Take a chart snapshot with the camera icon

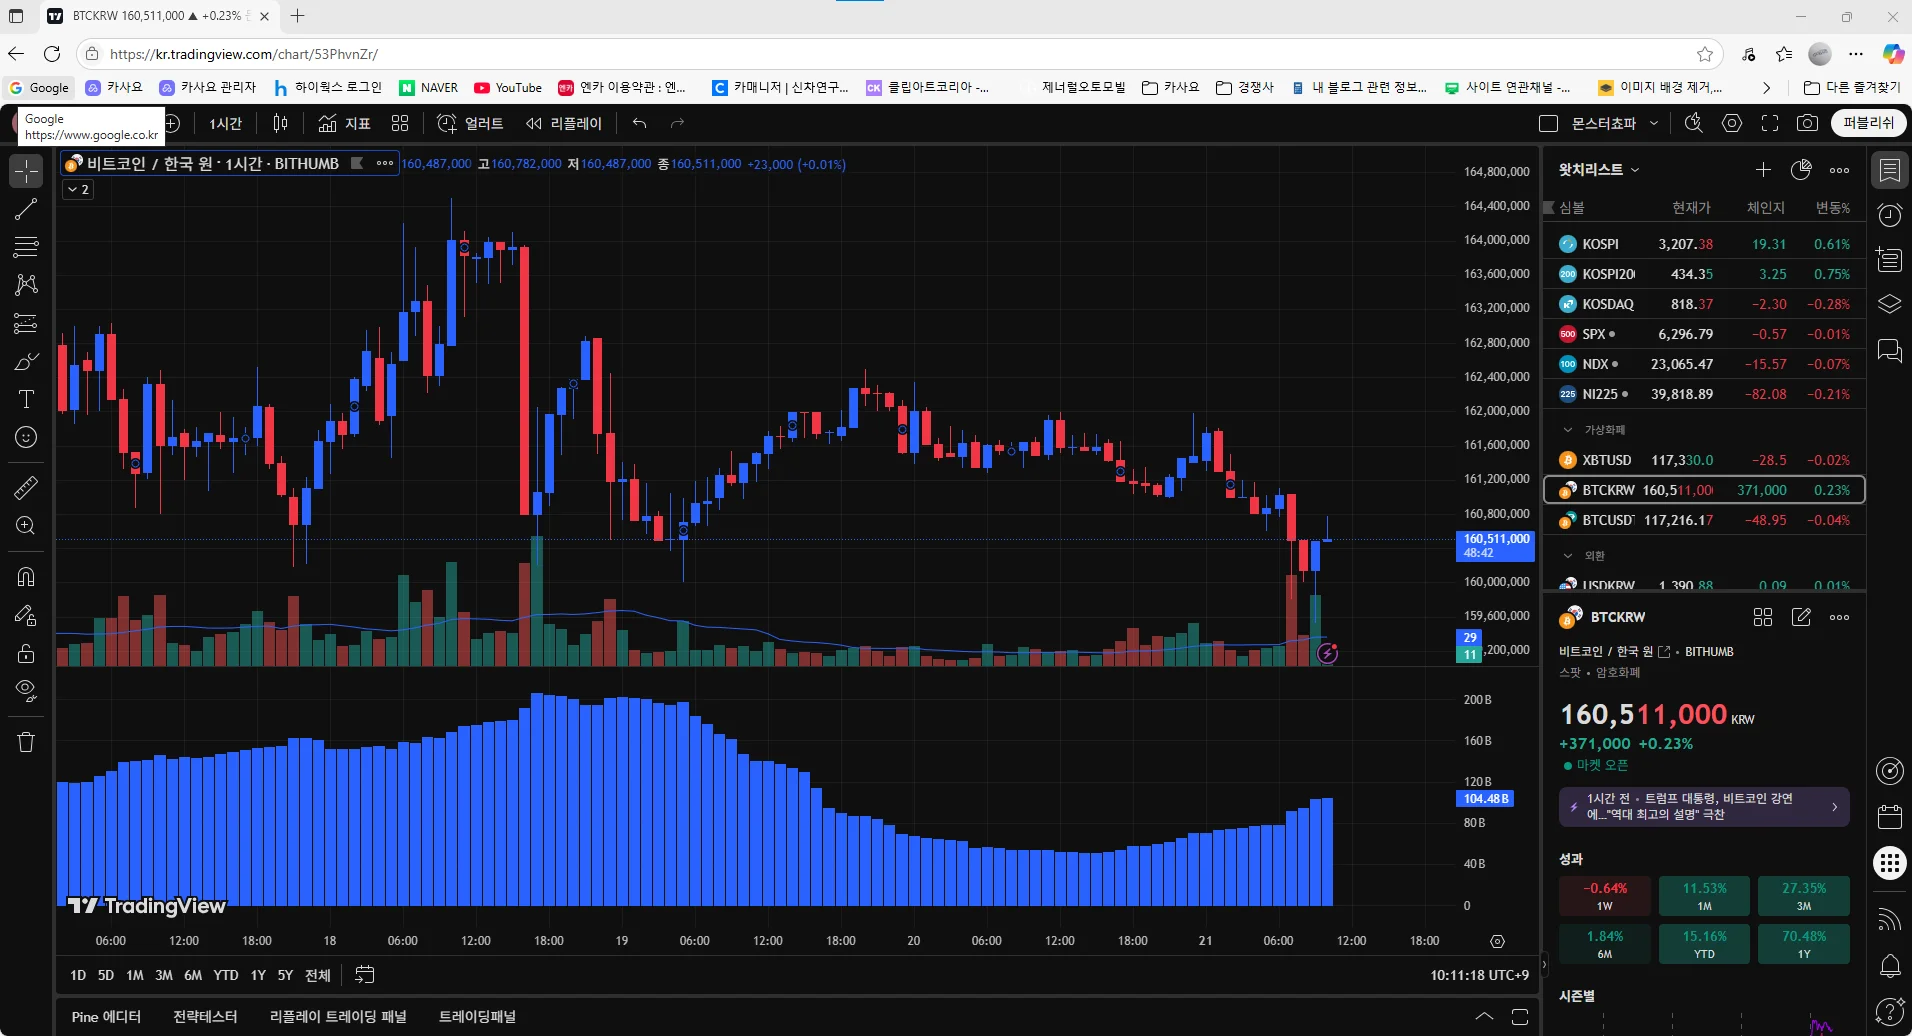(1807, 123)
